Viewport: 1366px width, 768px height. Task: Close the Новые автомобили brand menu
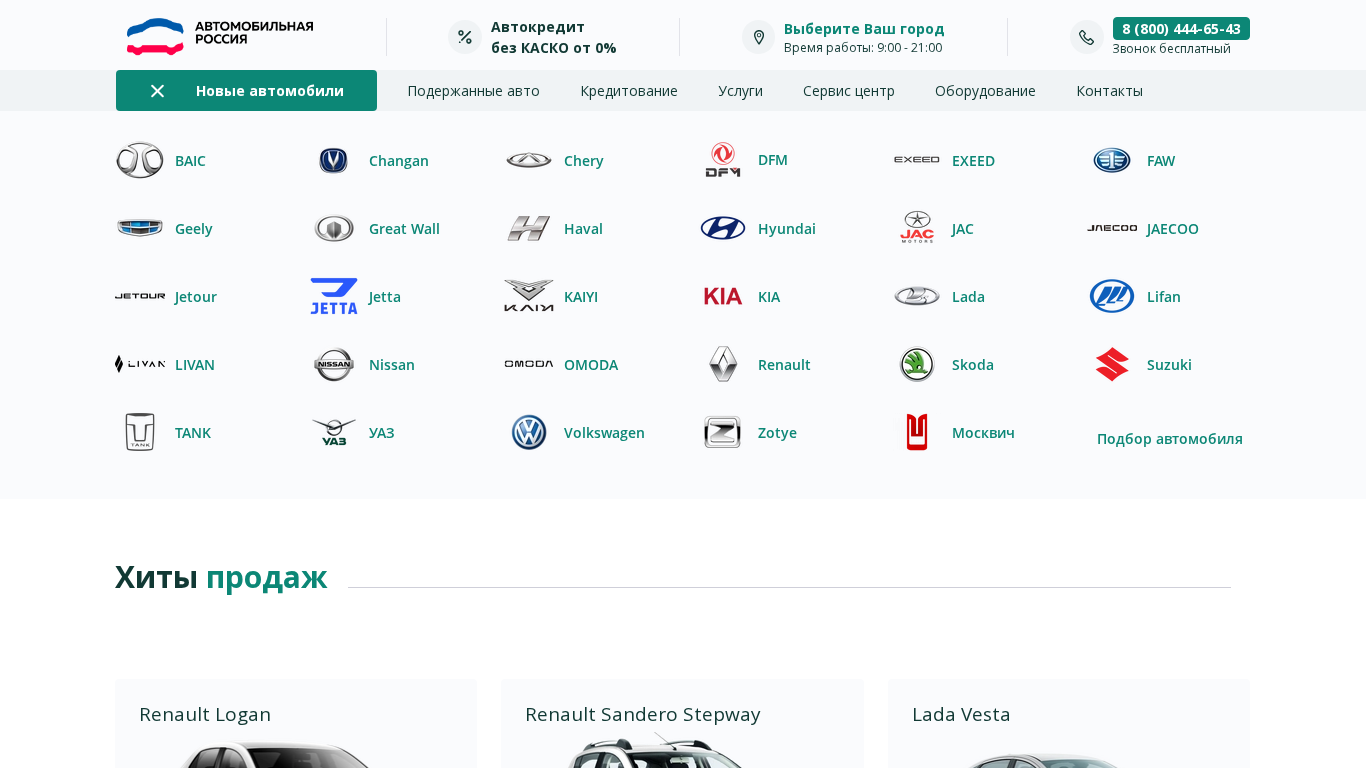pyautogui.click(x=157, y=91)
